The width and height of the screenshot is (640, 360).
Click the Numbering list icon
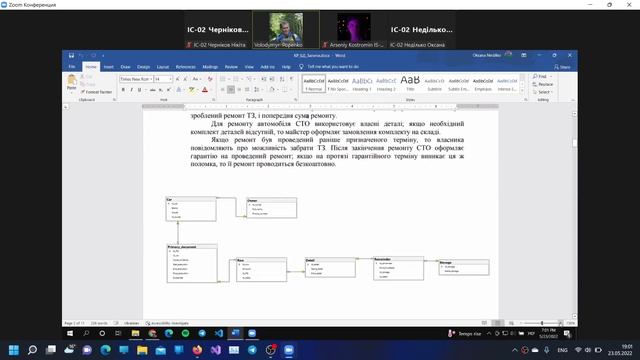click(x=236, y=79)
